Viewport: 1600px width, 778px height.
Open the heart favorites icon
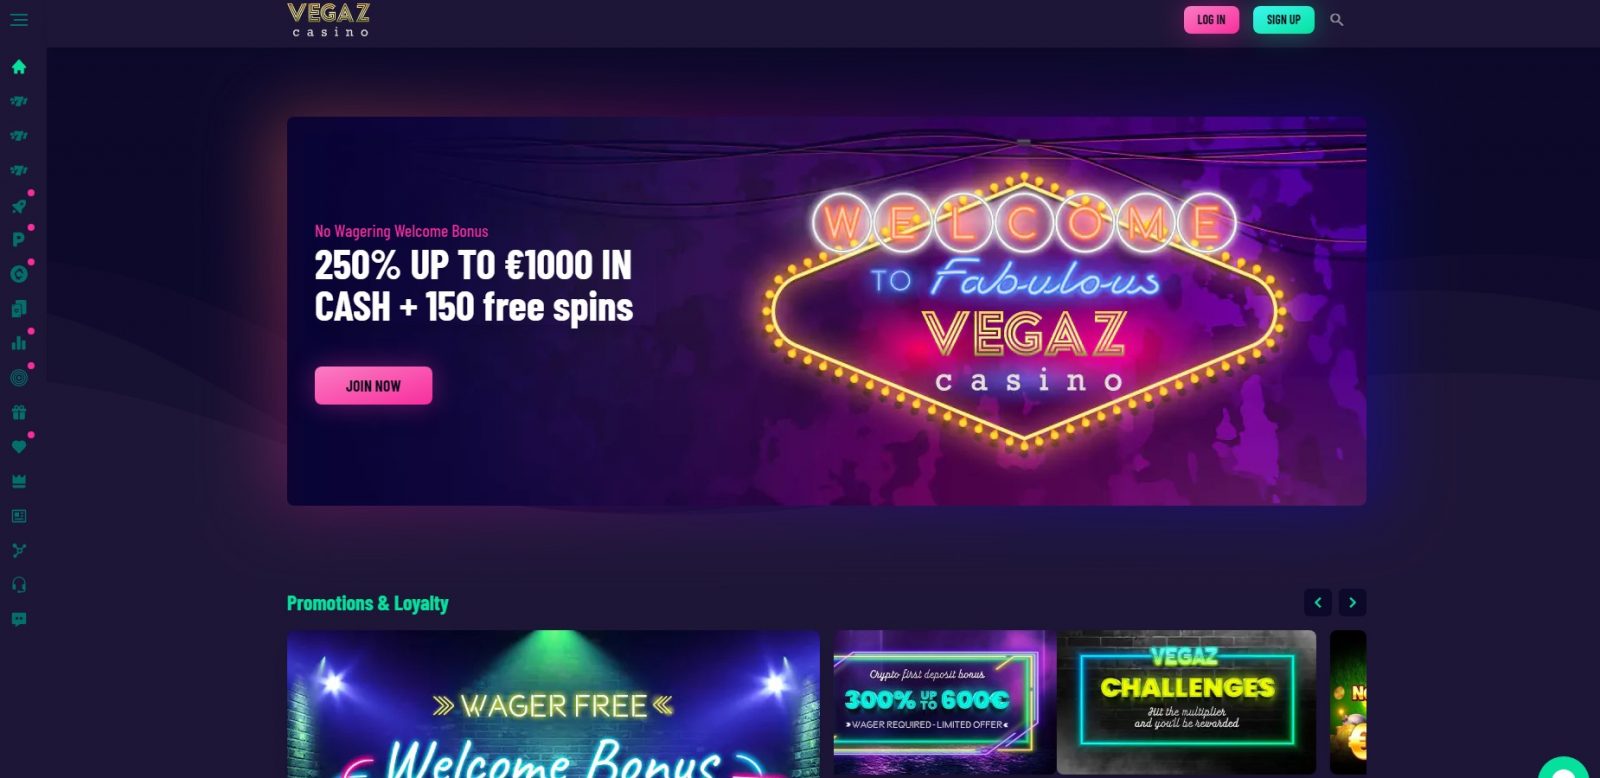point(19,447)
